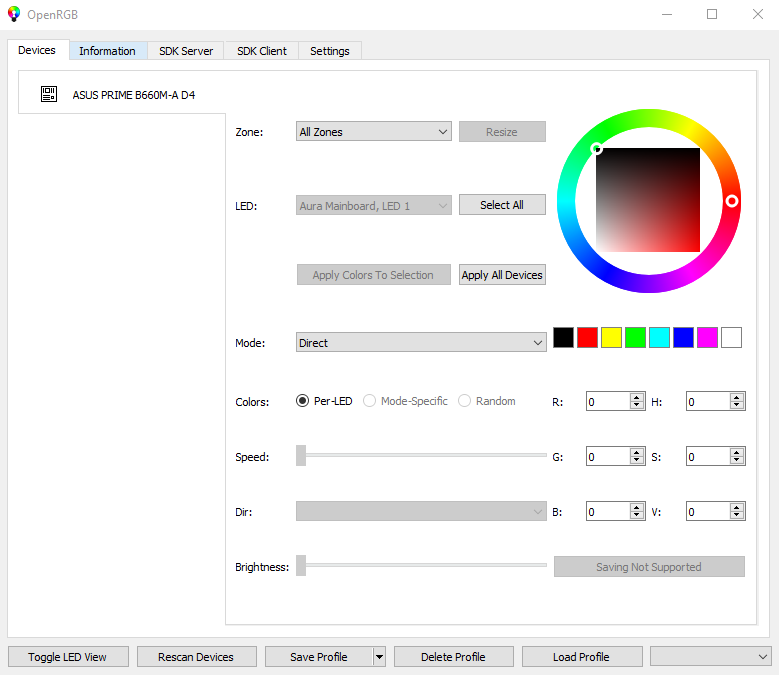Click the G value input field
The width and height of the screenshot is (779, 675).
point(607,457)
